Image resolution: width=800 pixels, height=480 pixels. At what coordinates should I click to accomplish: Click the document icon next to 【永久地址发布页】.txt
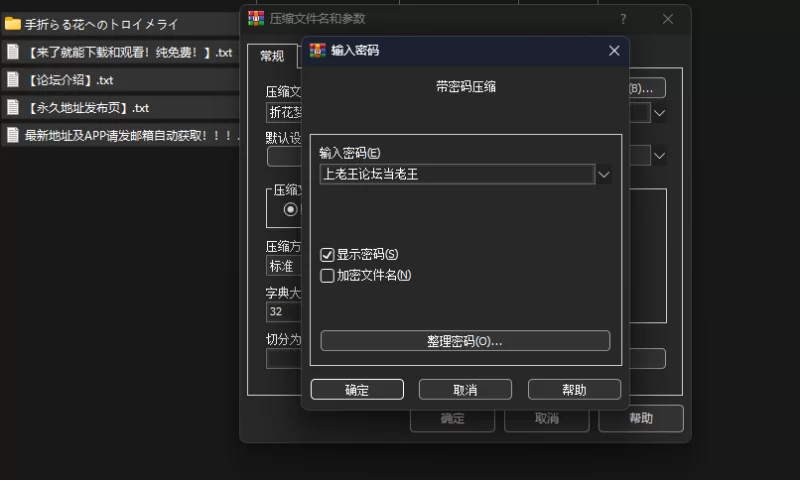pyautogui.click(x=13, y=107)
